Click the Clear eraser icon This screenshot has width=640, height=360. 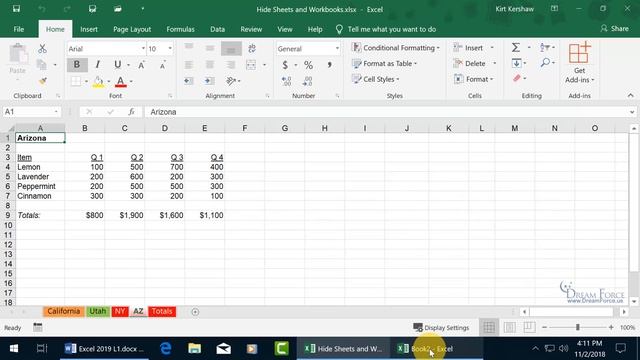tap(517, 78)
